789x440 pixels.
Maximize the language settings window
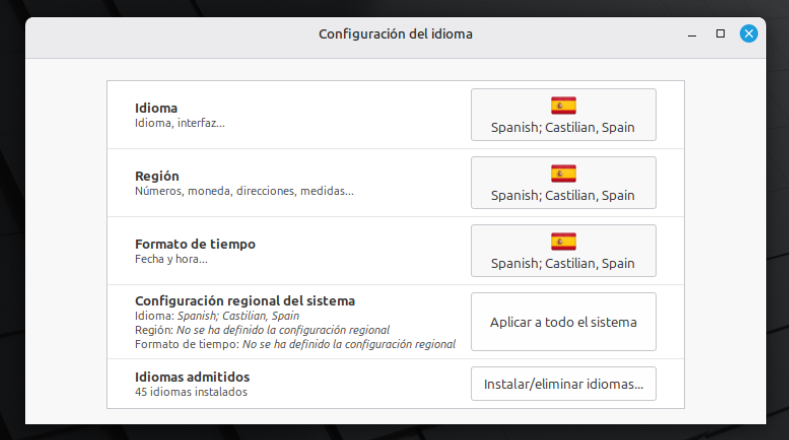click(x=720, y=34)
